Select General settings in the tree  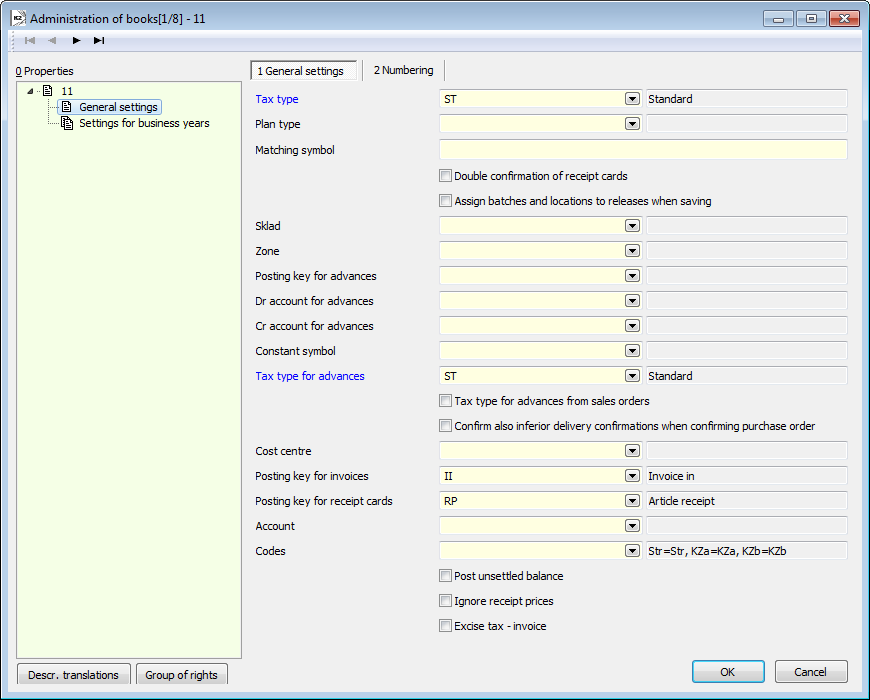[118, 107]
